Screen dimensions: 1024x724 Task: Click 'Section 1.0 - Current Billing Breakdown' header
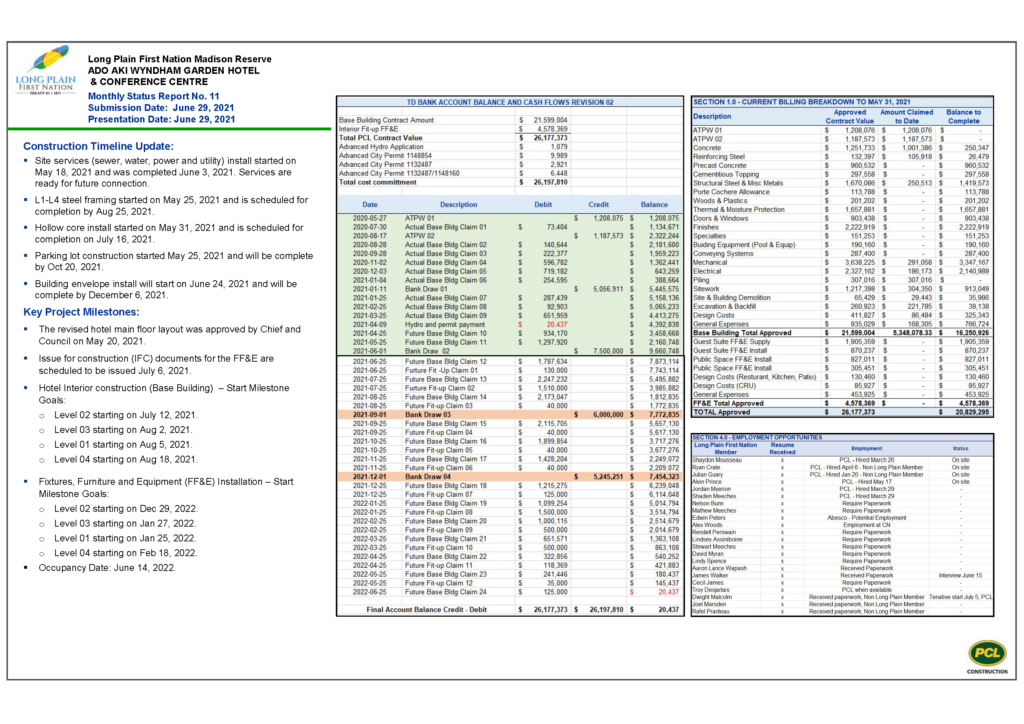point(842,102)
